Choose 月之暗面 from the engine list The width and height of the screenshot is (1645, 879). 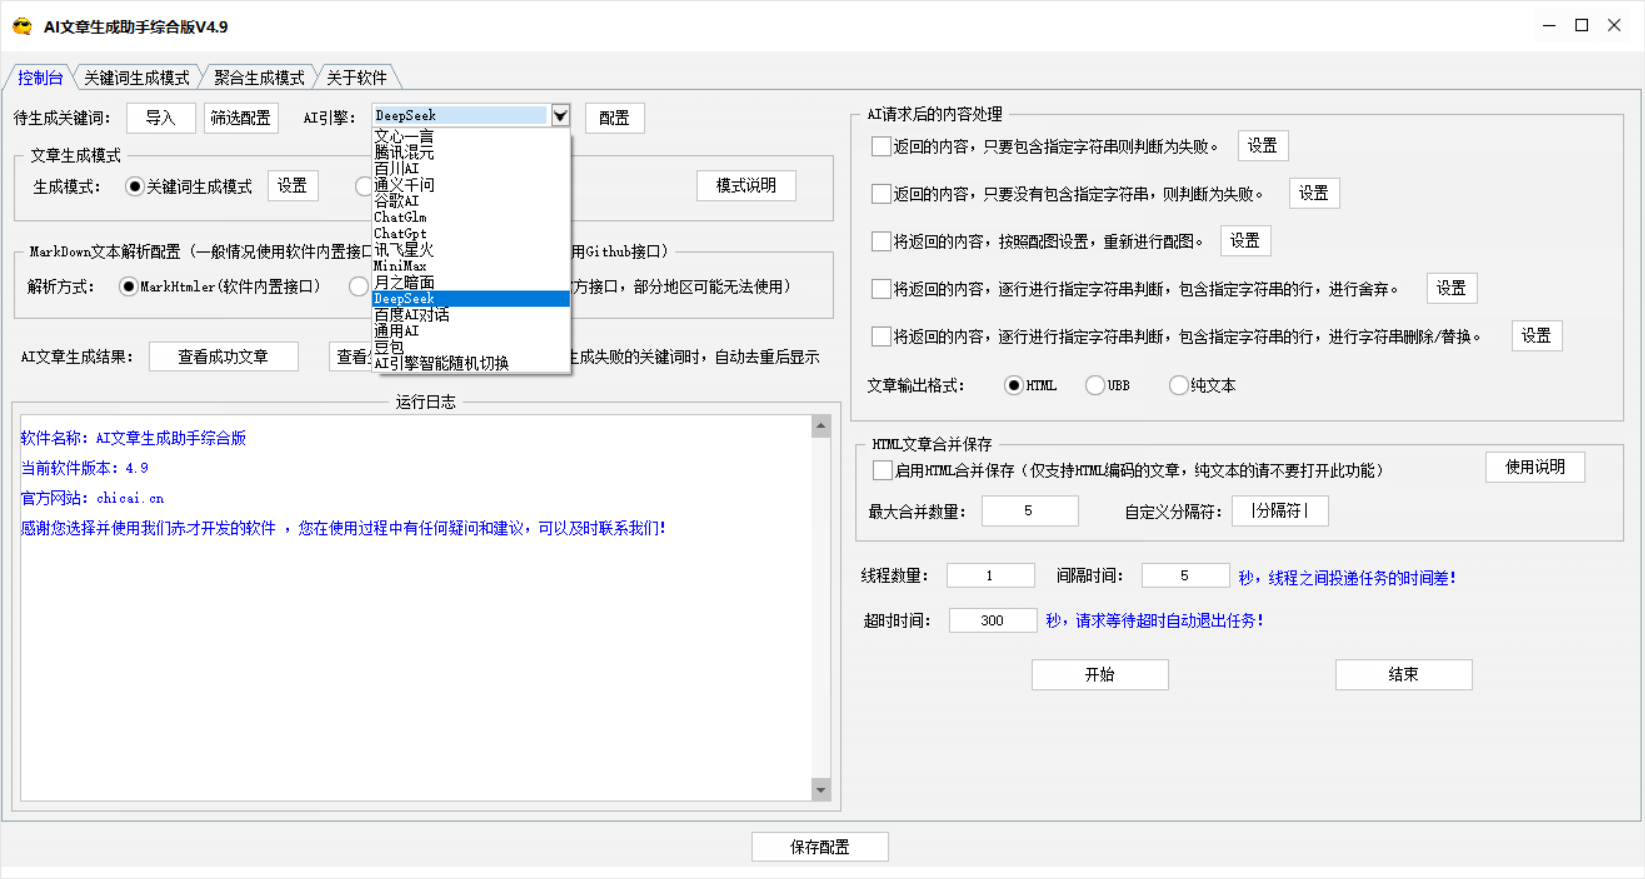click(x=471, y=283)
